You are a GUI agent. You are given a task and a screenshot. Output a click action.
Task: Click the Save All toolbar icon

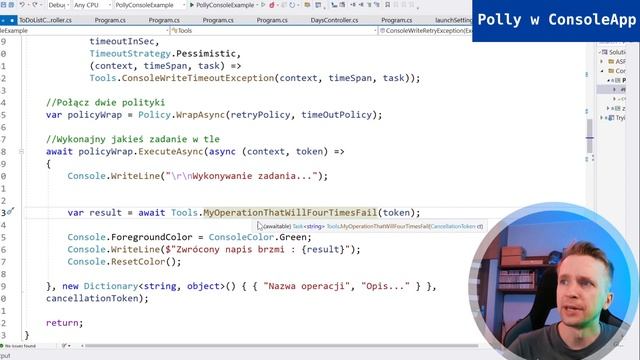(11, 5)
